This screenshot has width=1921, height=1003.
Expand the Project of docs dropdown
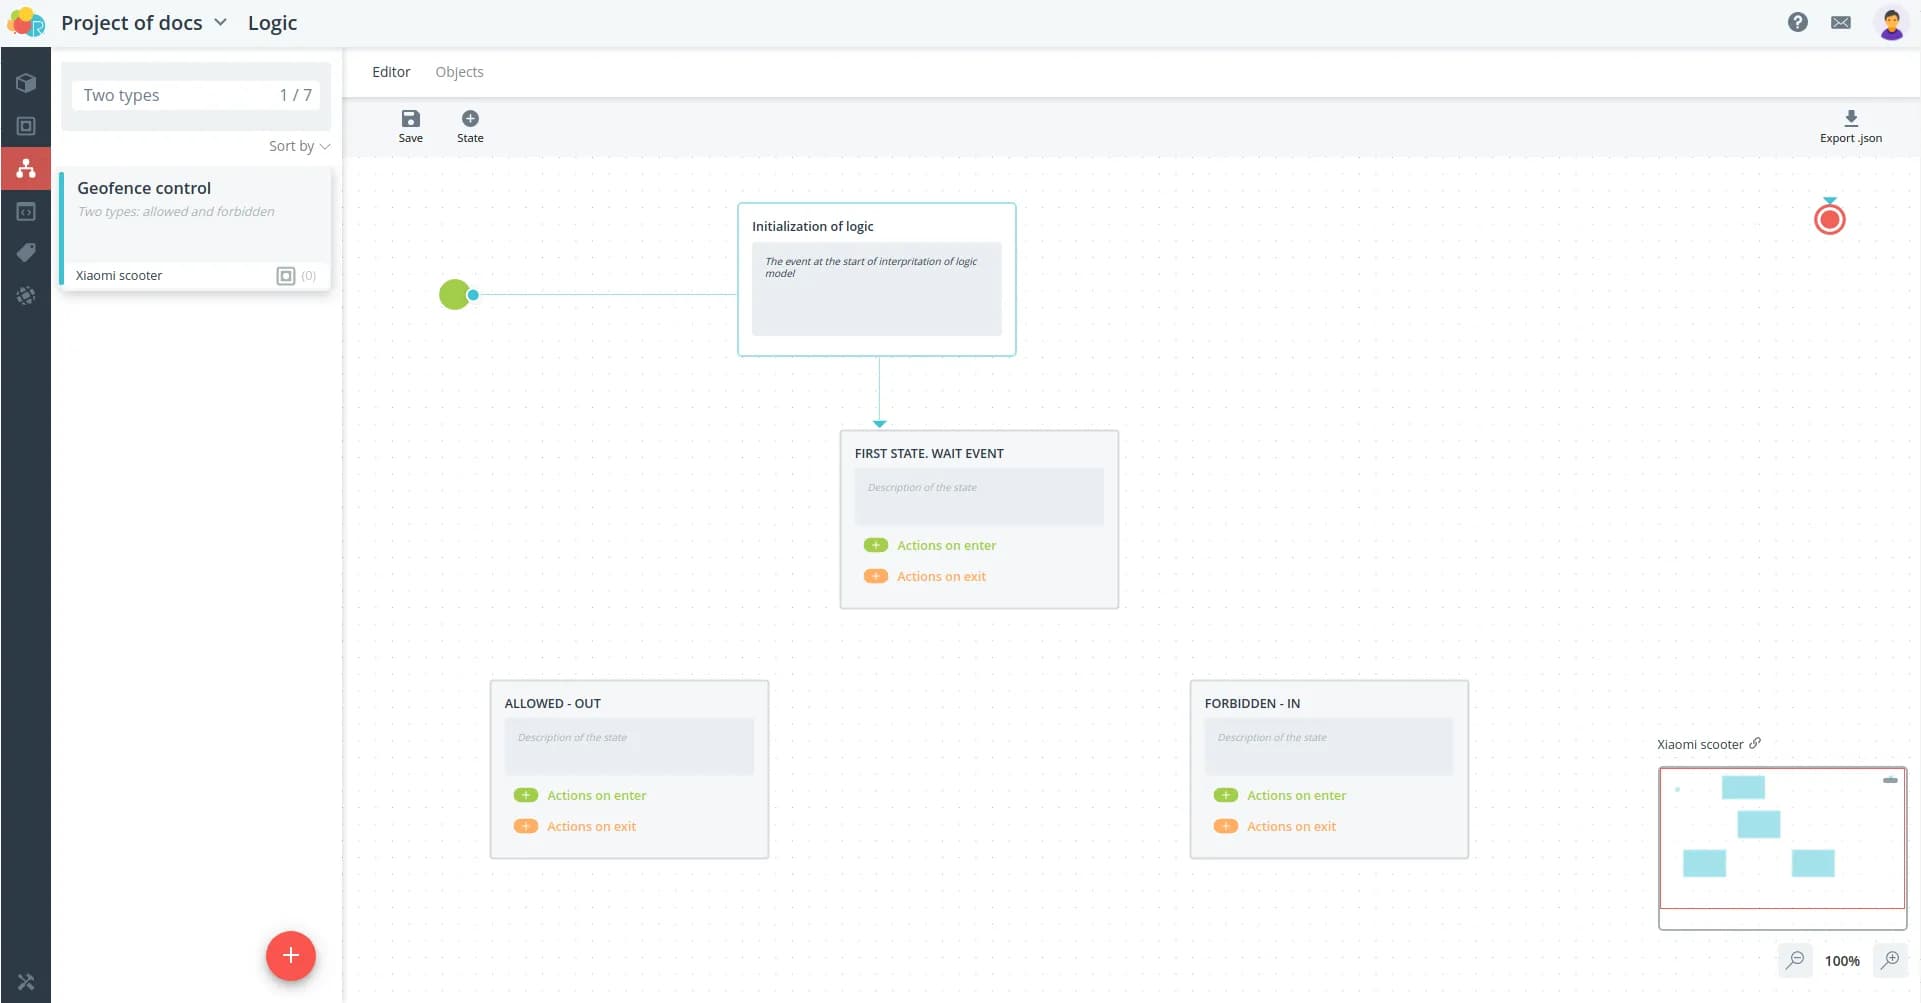(x=220, y=22)
